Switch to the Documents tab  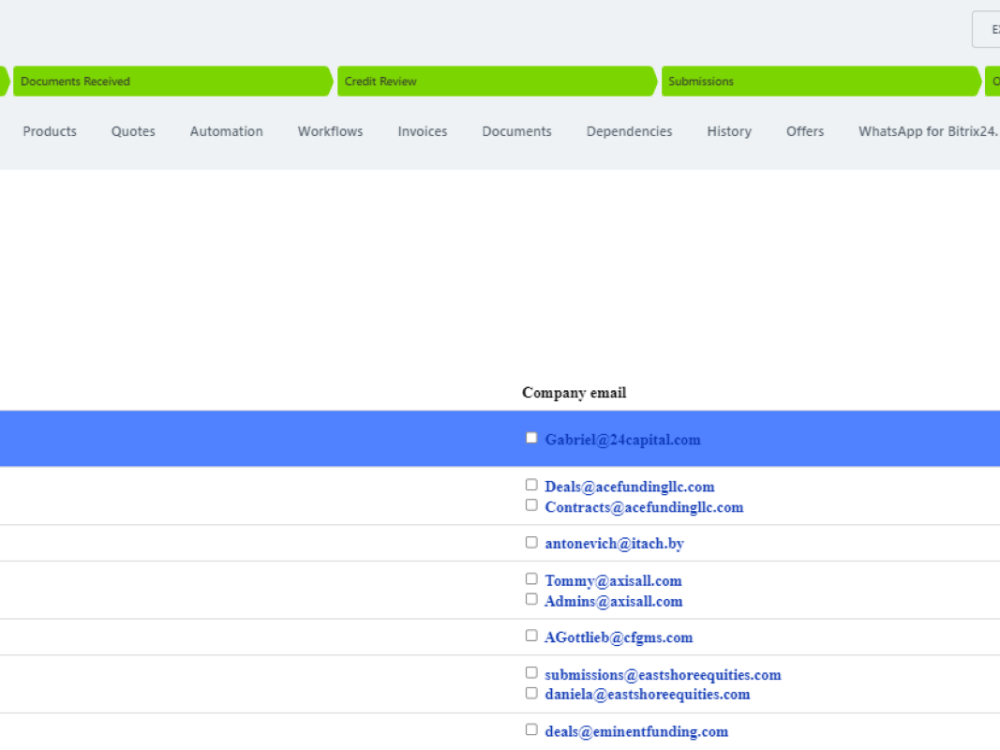click(x=516, y=131)
